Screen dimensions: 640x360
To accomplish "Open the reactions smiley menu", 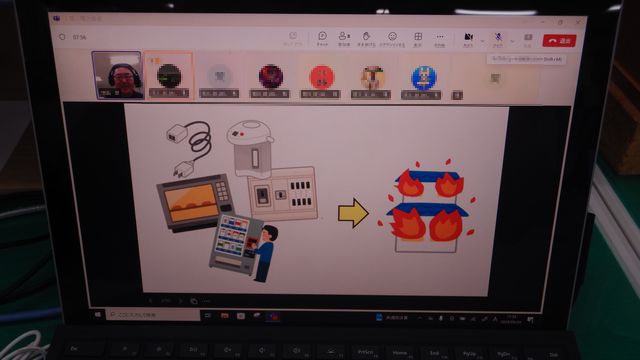I will point(392,39).
